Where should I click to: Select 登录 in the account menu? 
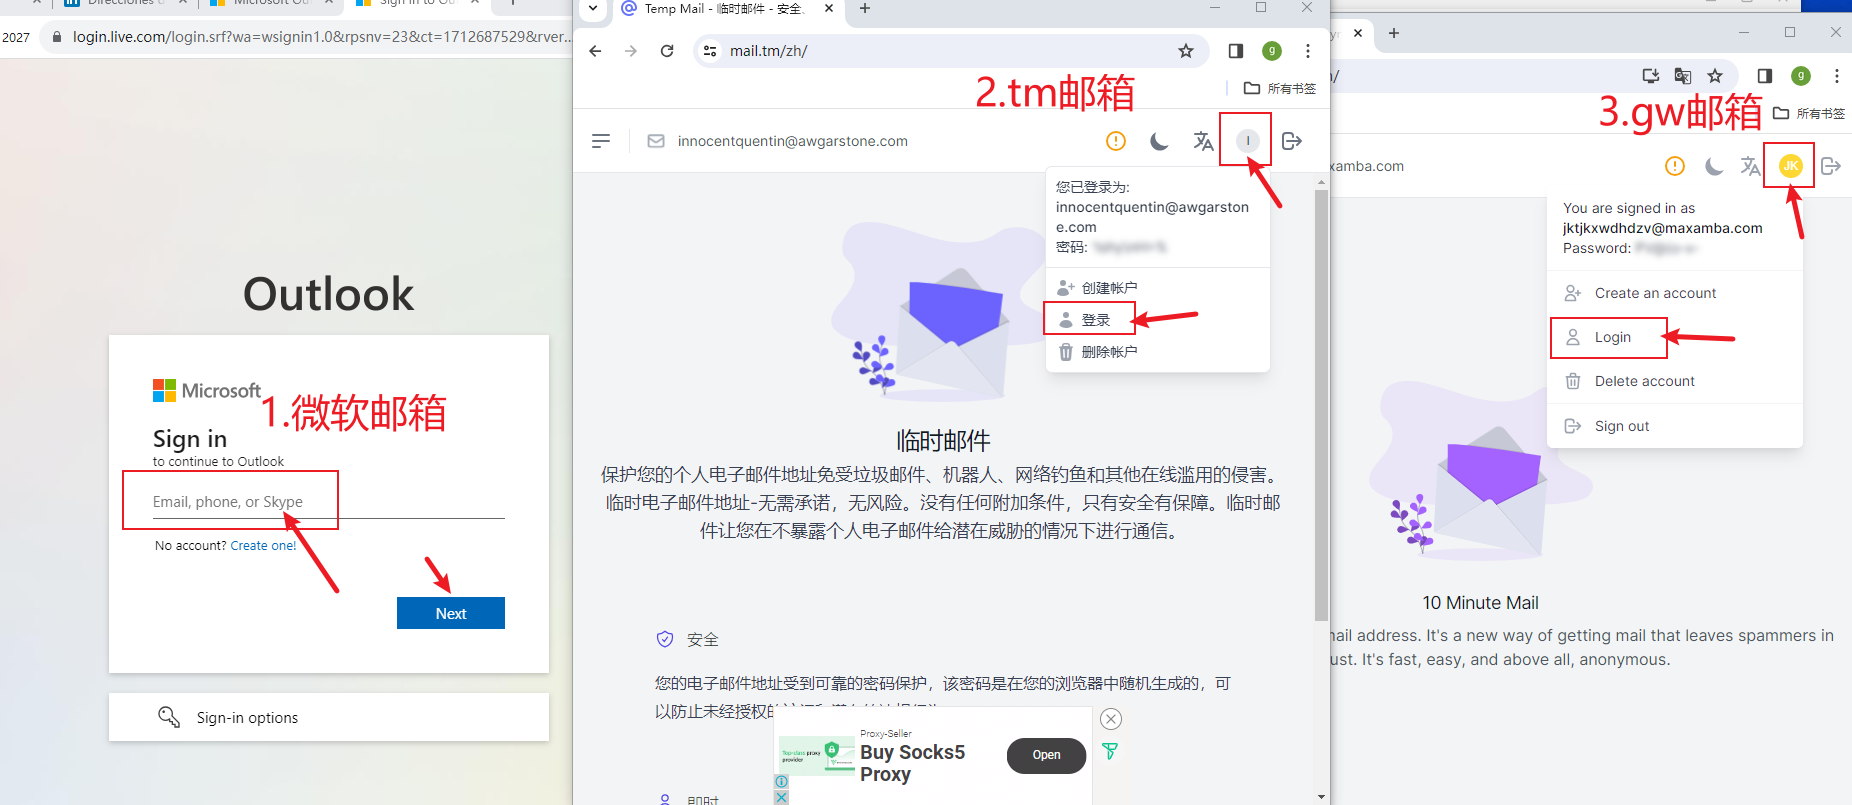1095,320
